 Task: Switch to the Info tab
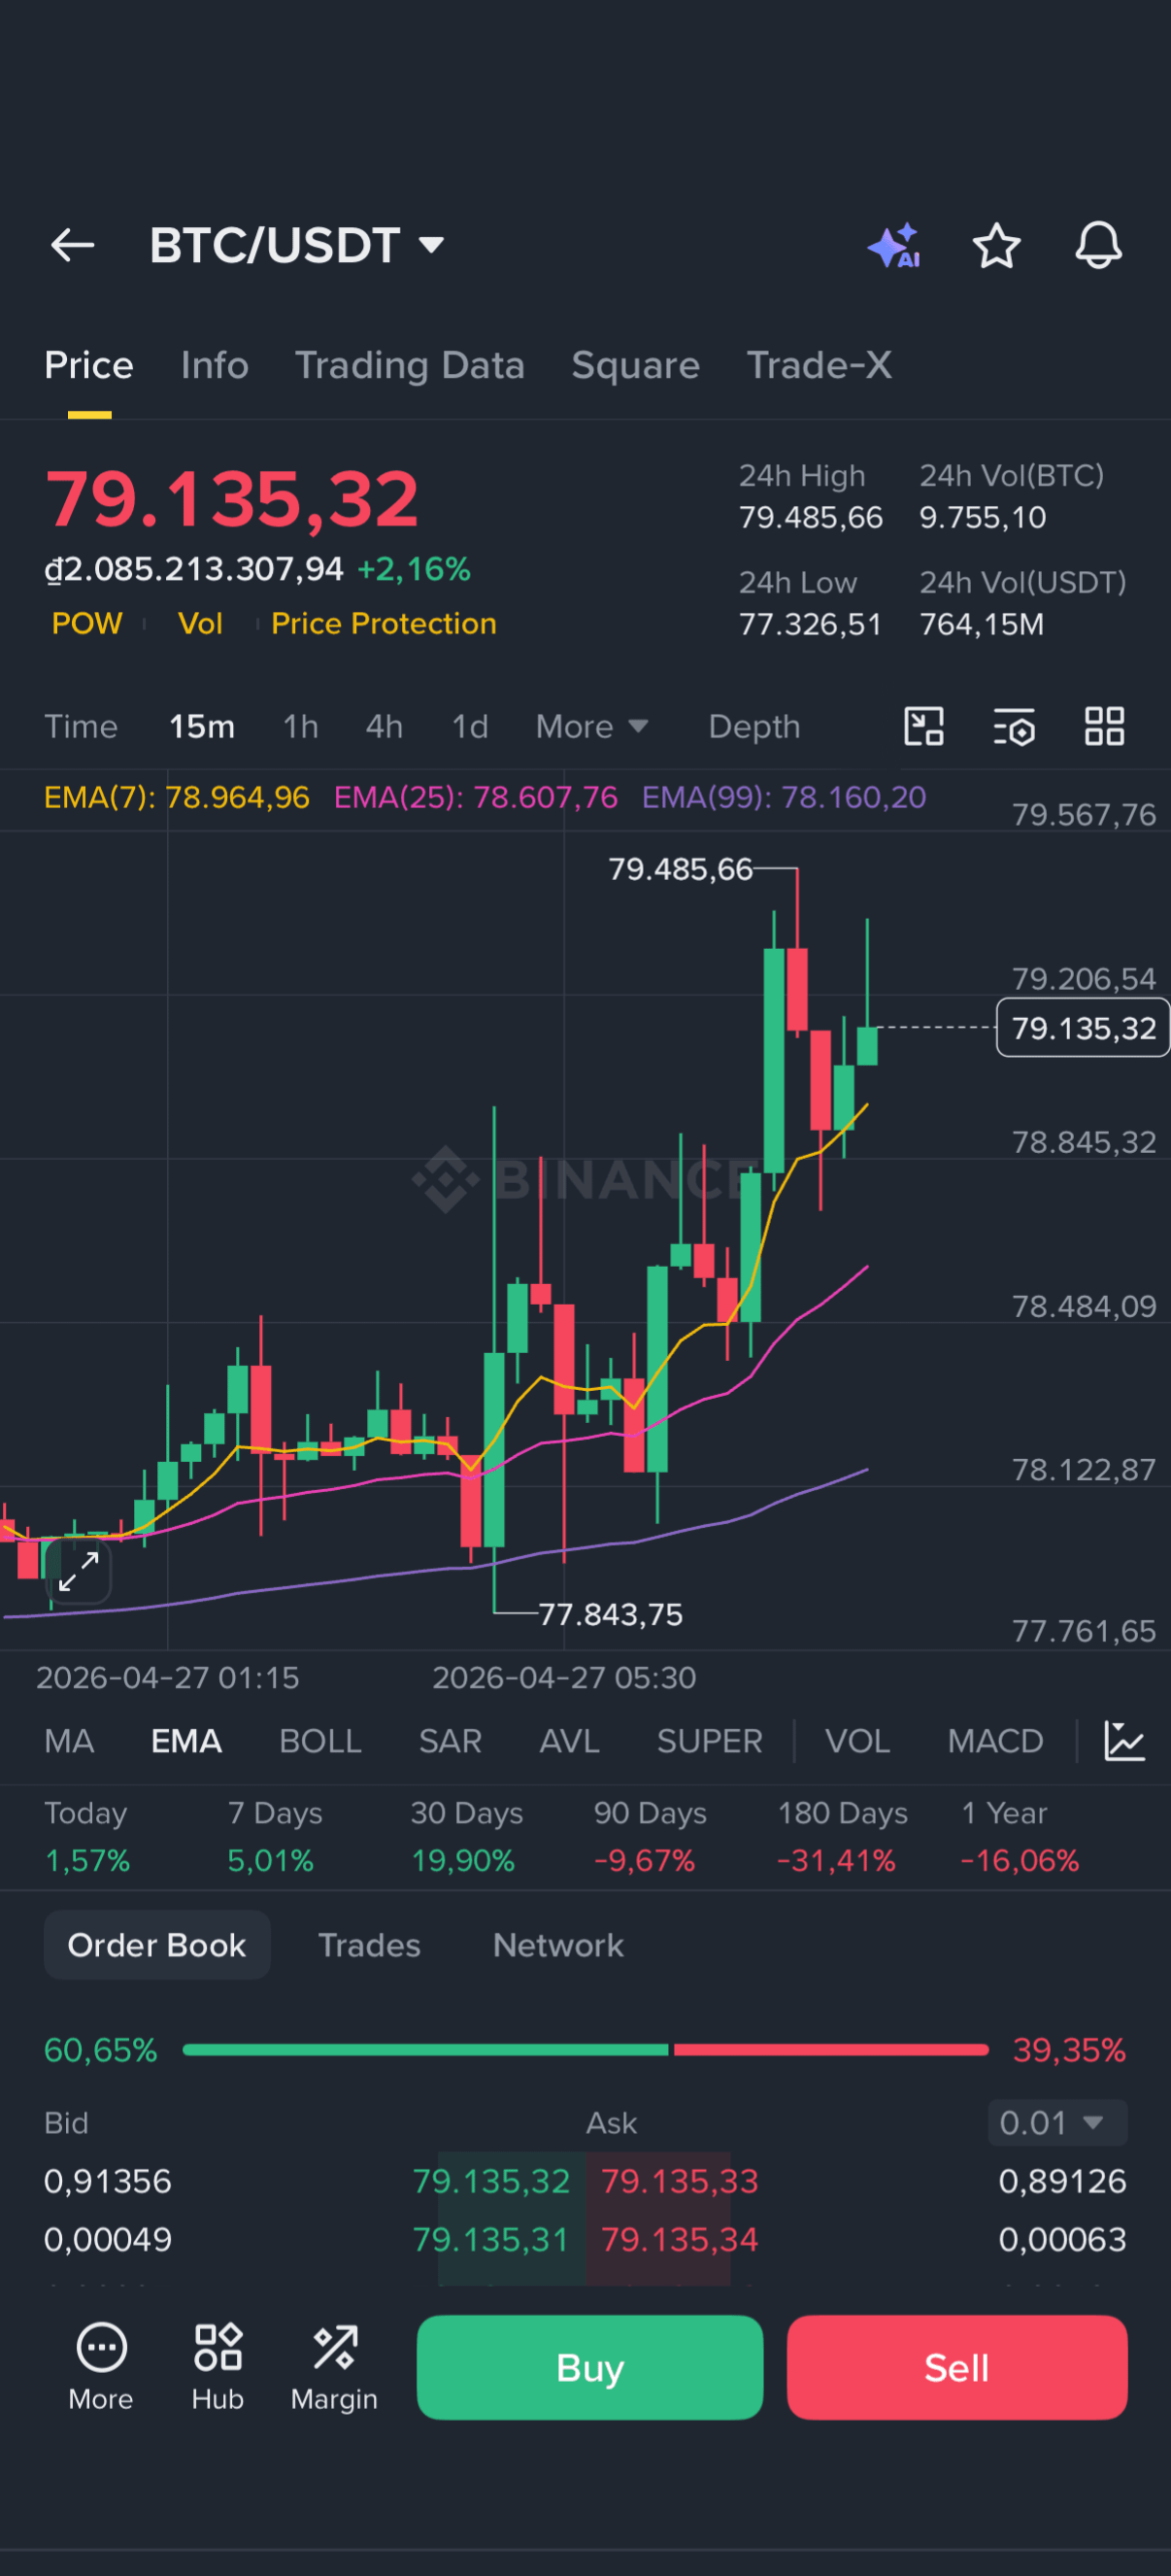(214, 365)
